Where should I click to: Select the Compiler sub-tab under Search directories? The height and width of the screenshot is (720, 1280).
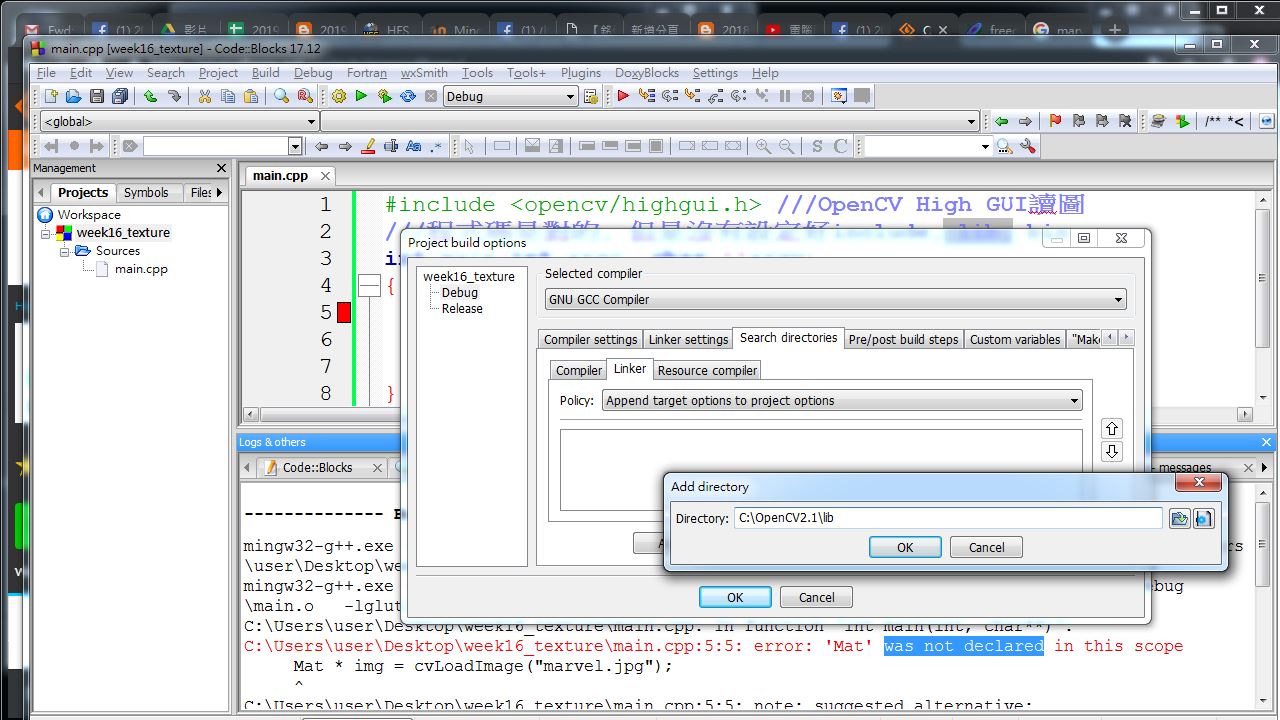click(x=579, y=370)
